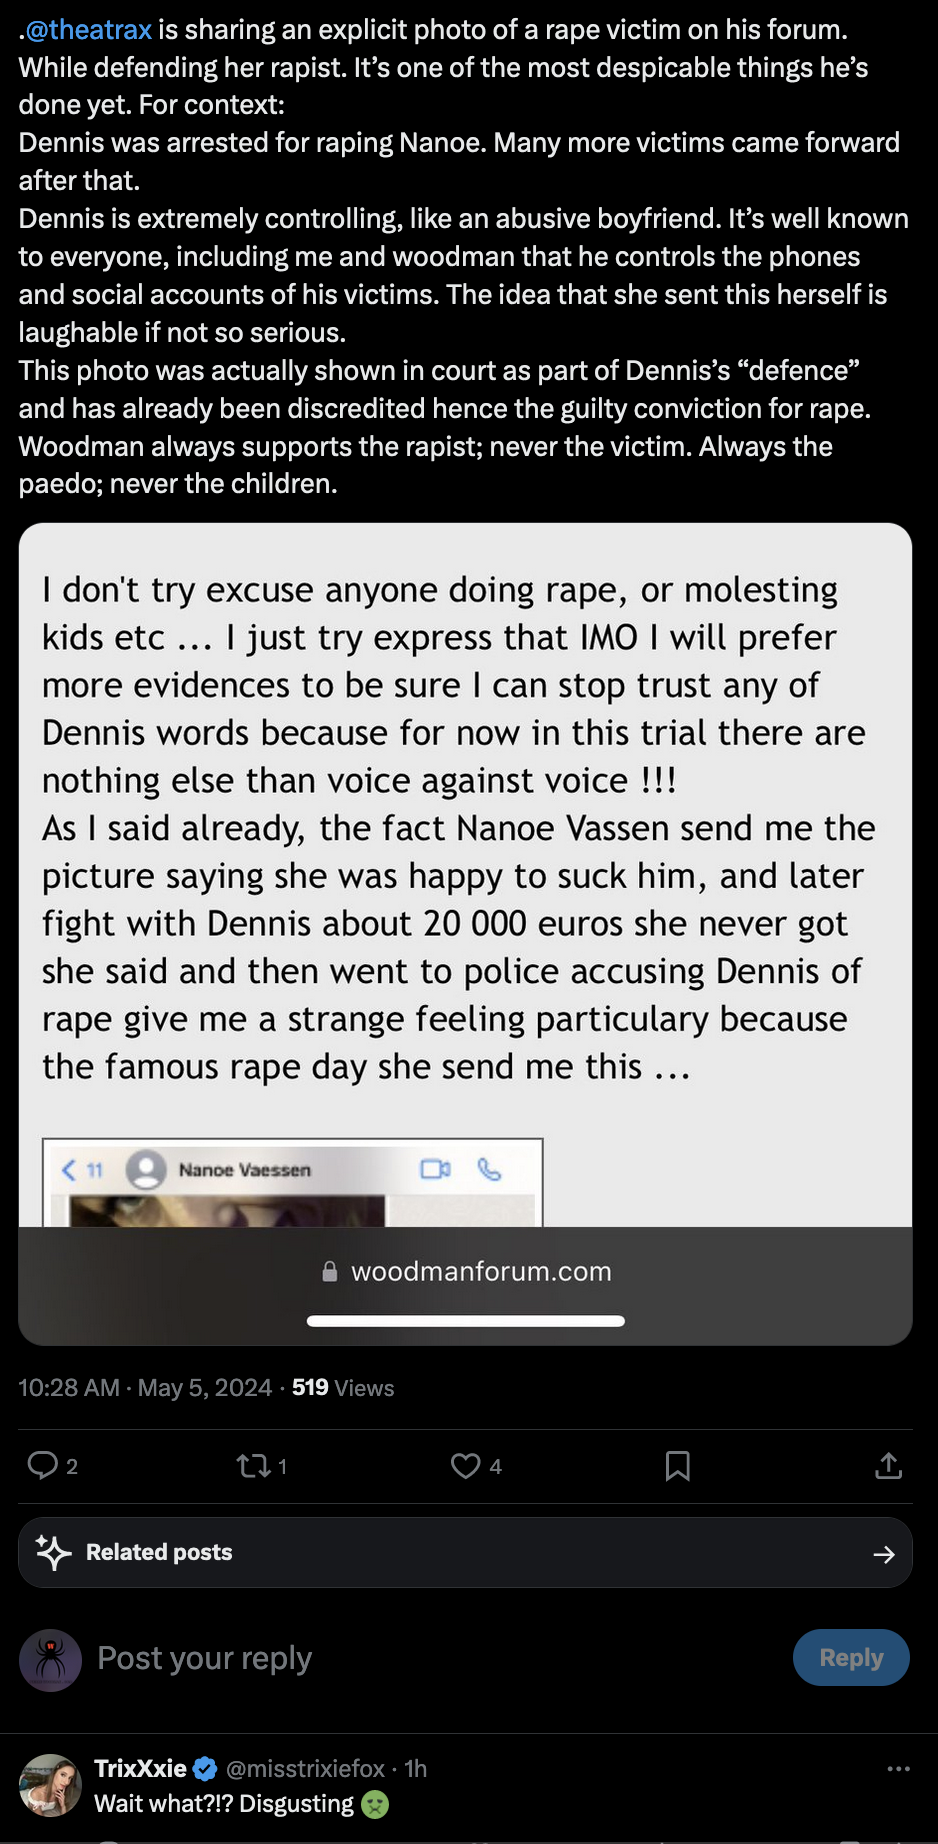This screenshot has width=938, height=1844.
Task: Click the 519 Views count
Action: [343, 1388]
